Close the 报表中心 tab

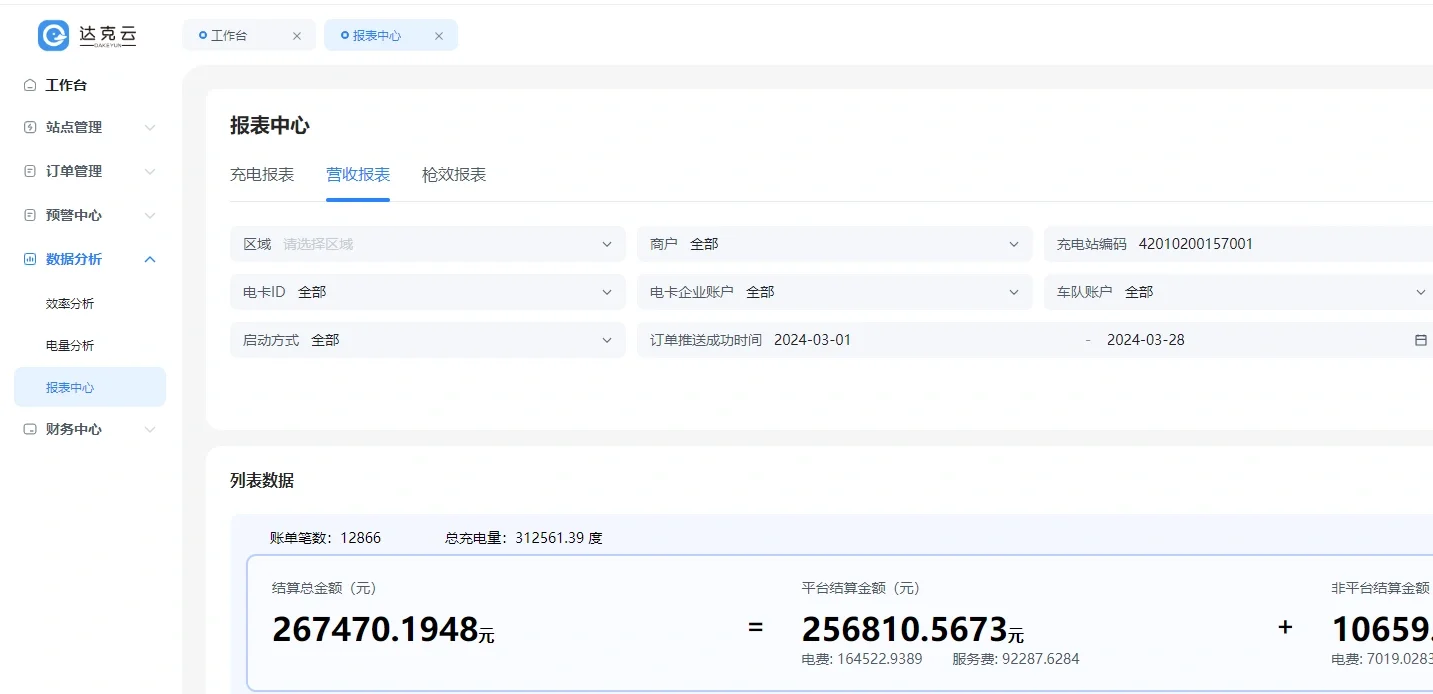[x=438, y=36]
